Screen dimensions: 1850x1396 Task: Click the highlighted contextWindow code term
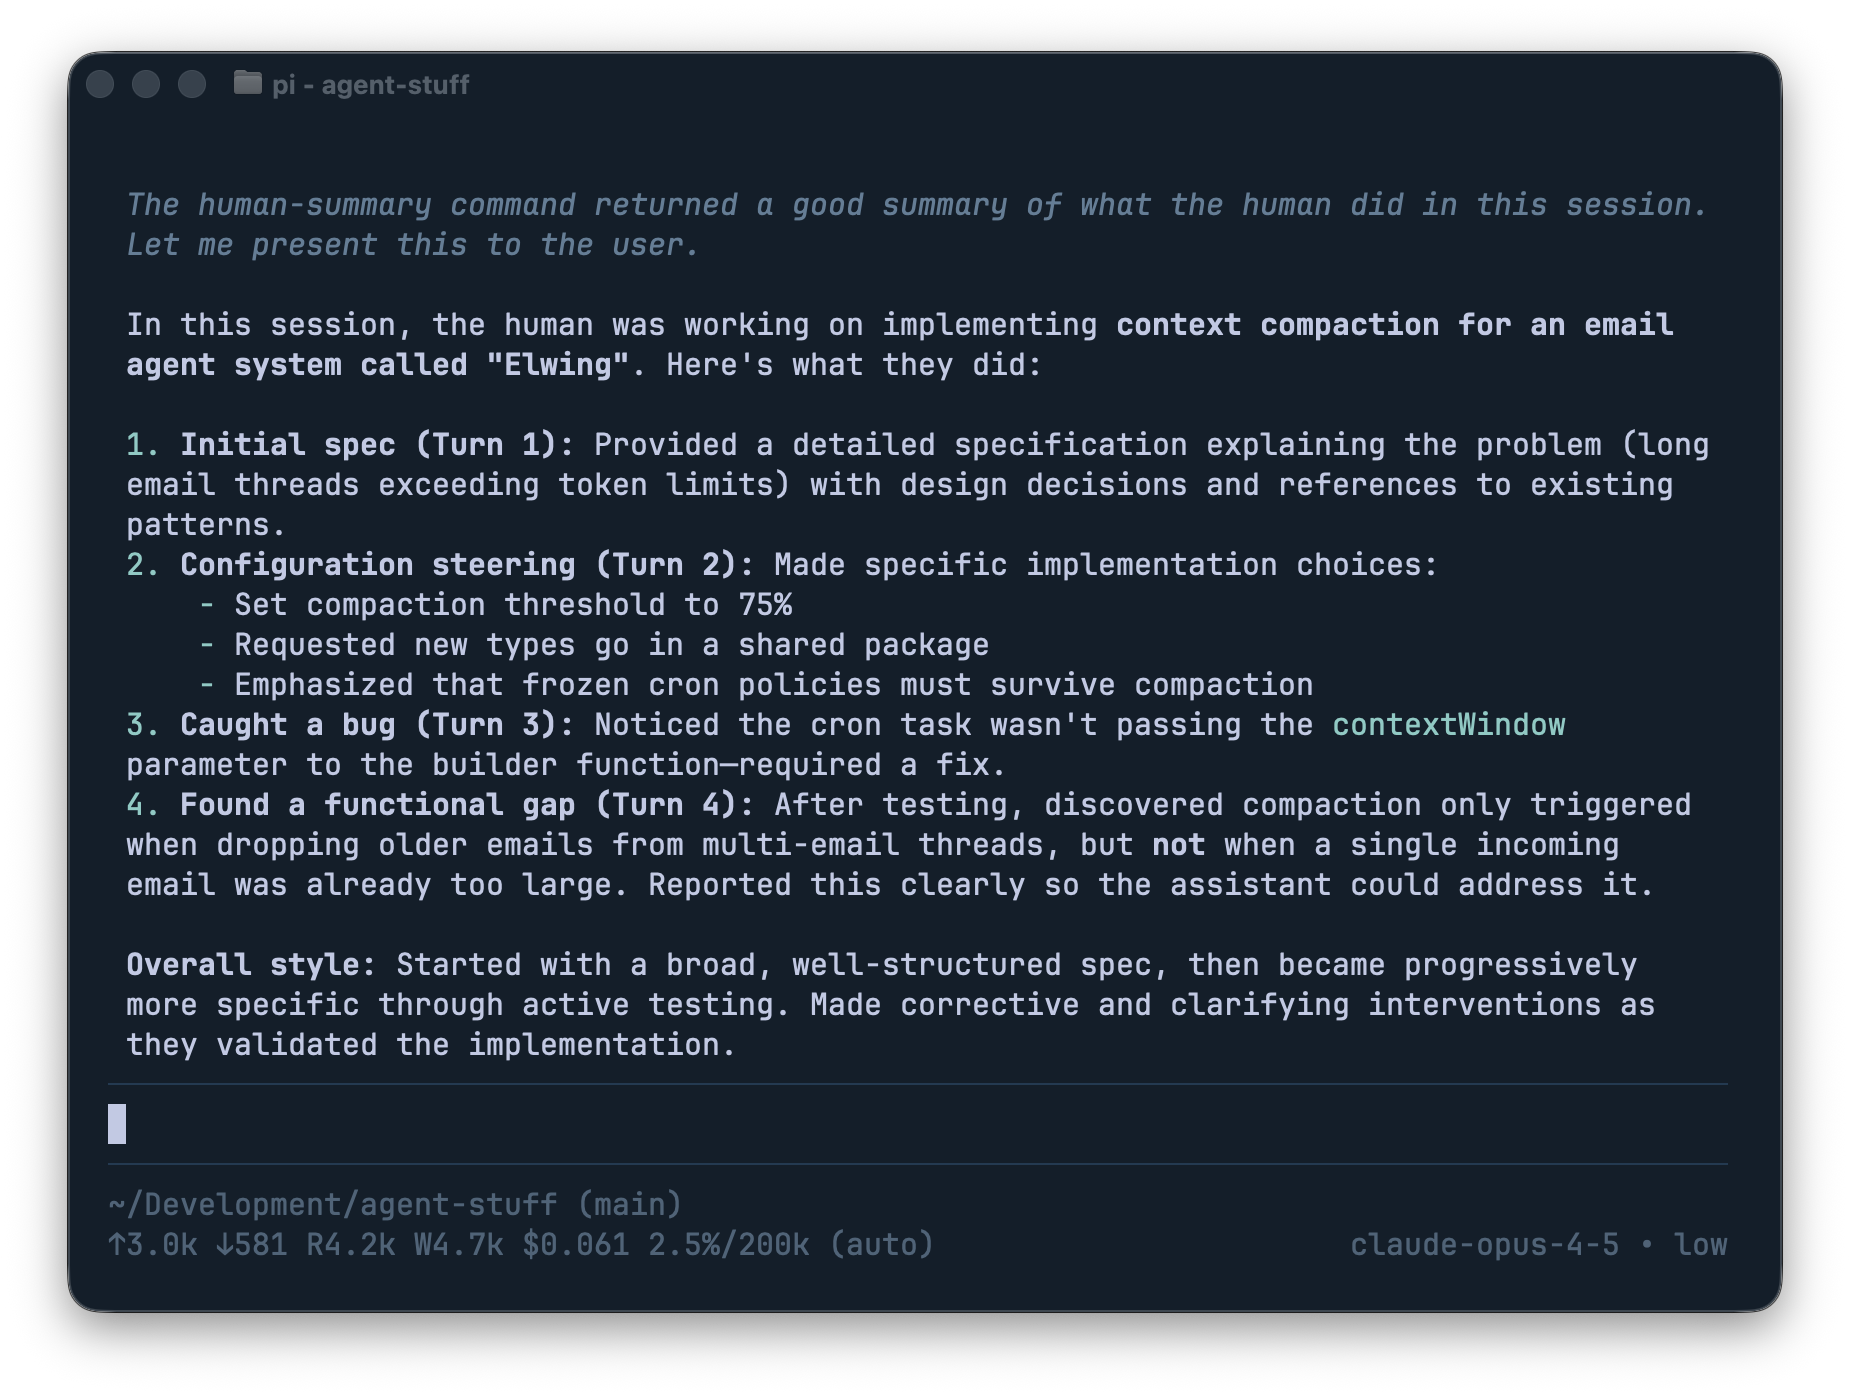[1448, 725]
